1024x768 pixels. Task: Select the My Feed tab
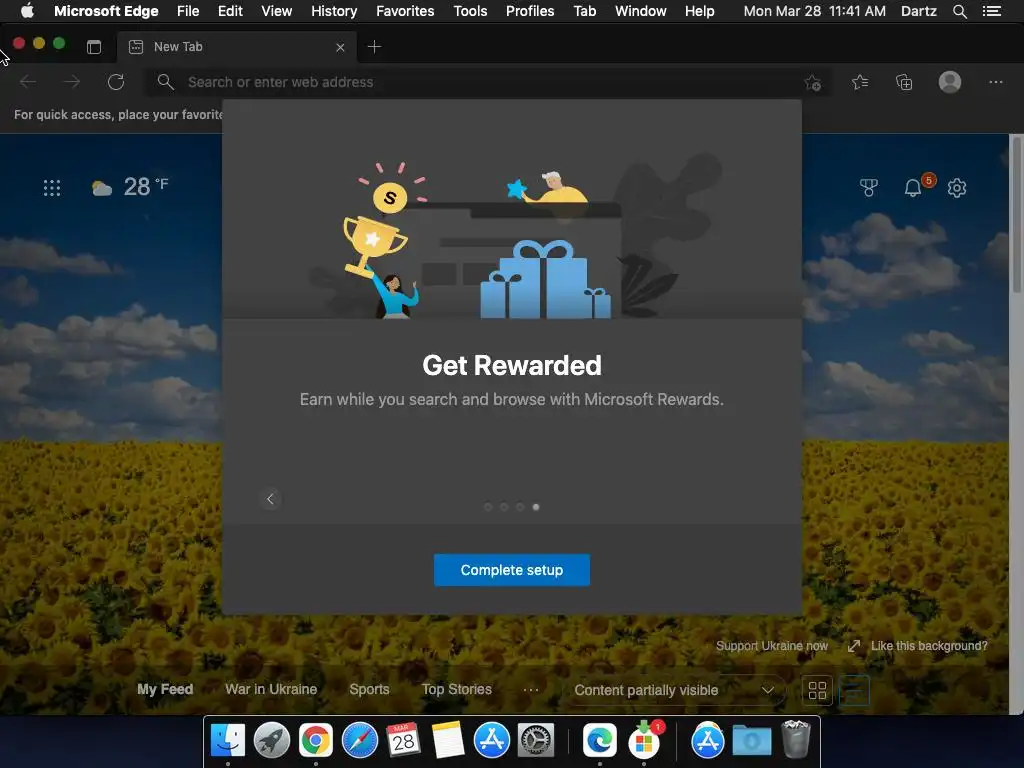165,689
